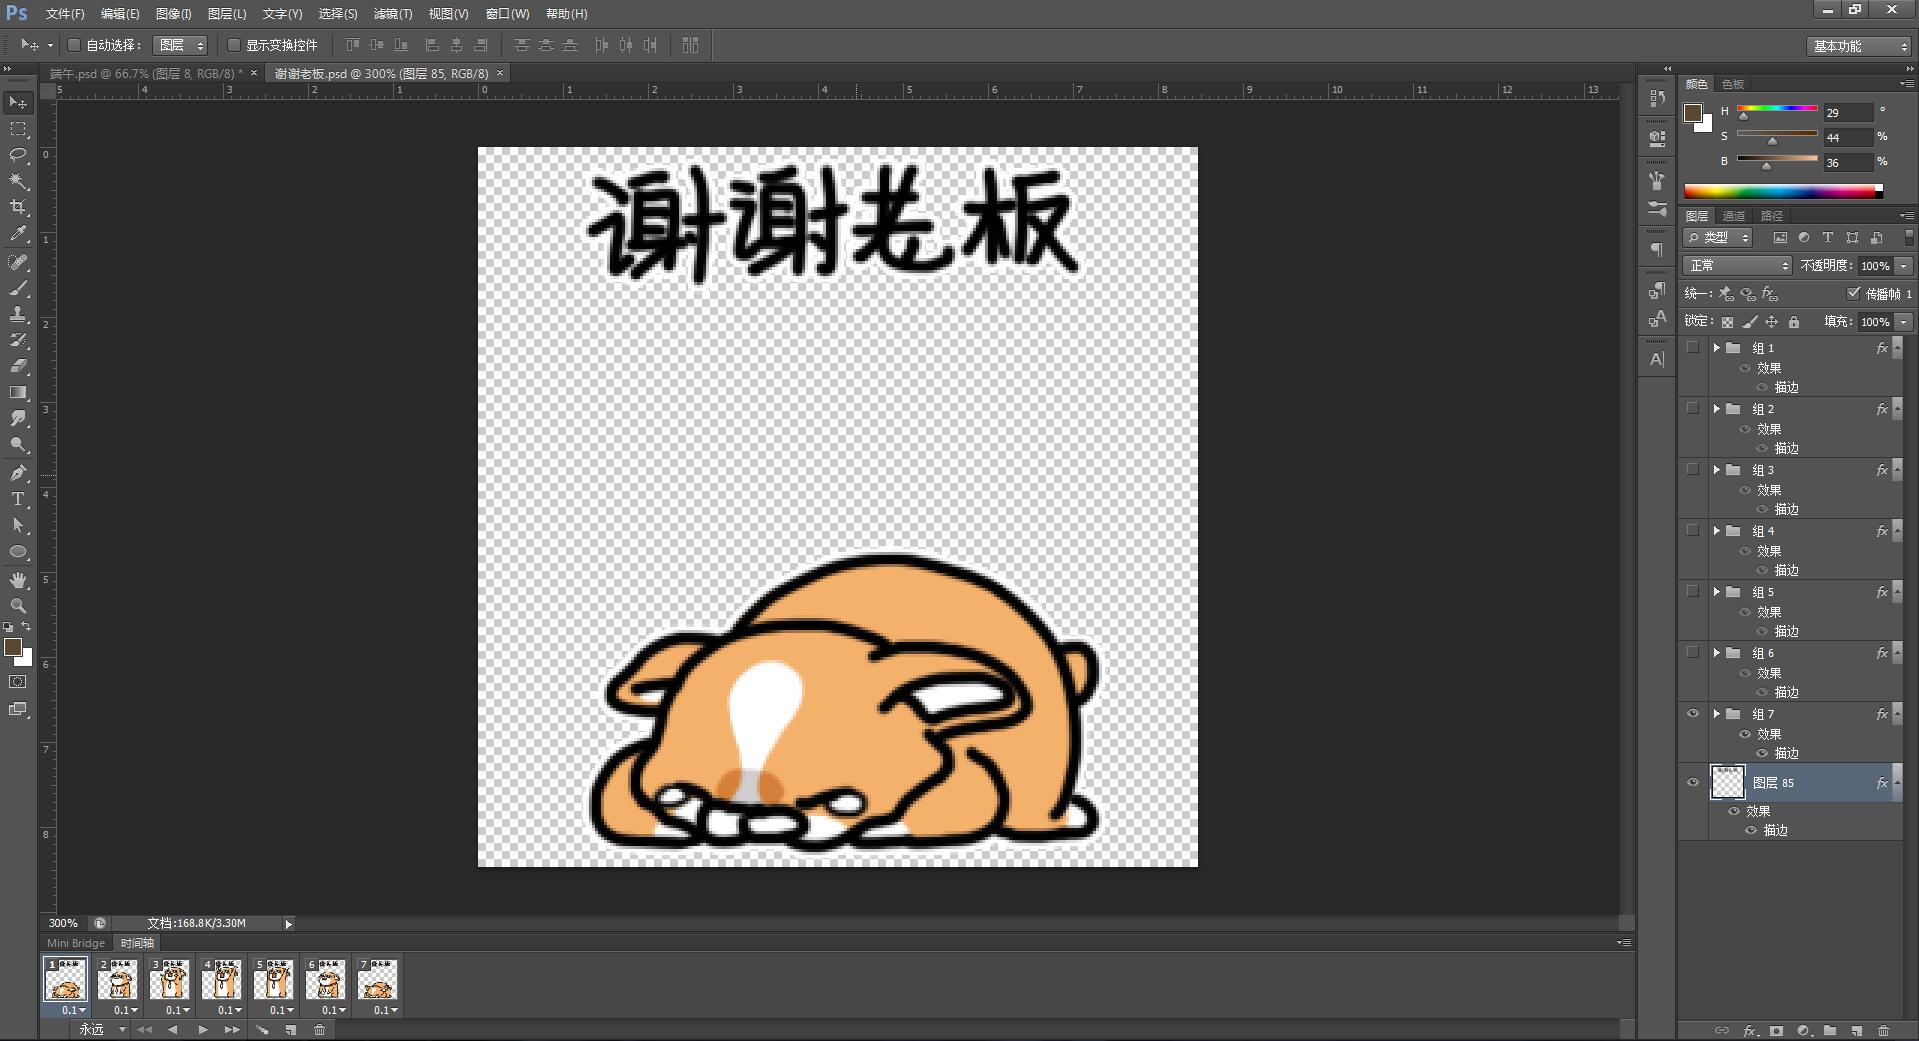Show the 组 1 layer group

(x=1693, y=348)
